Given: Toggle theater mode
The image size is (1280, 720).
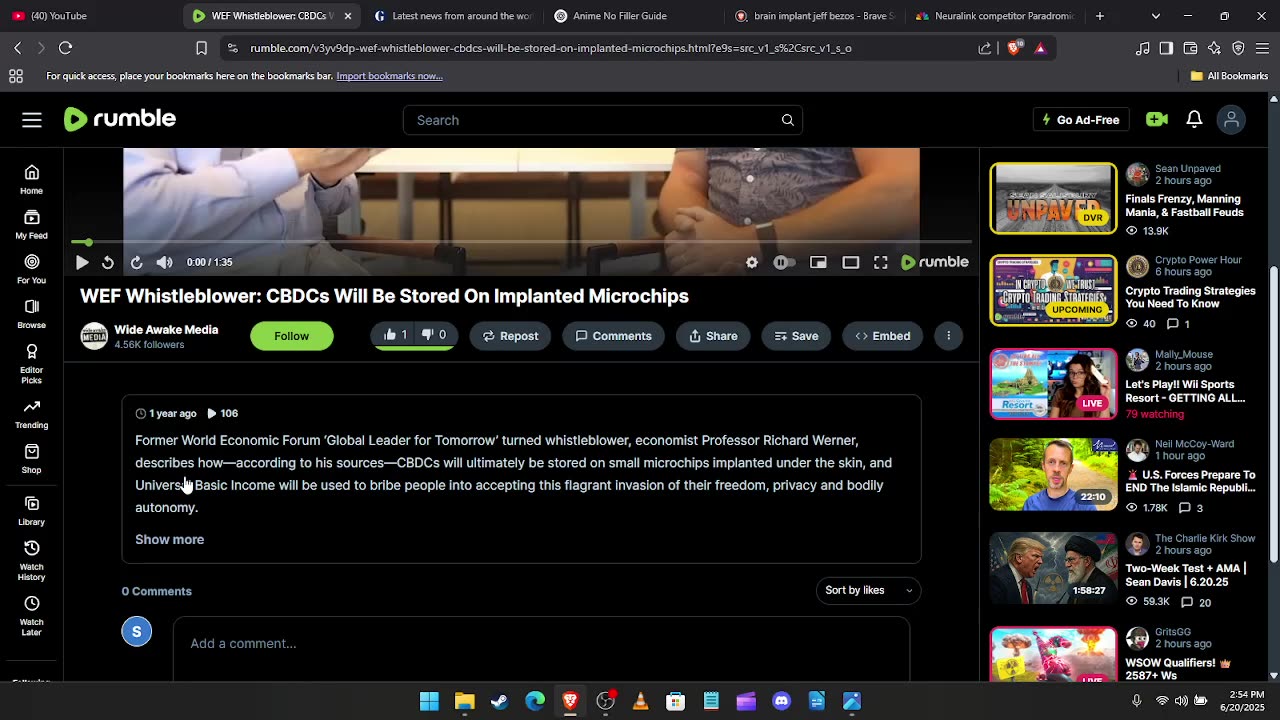Looking at the screenshot, I should [851, 262].
